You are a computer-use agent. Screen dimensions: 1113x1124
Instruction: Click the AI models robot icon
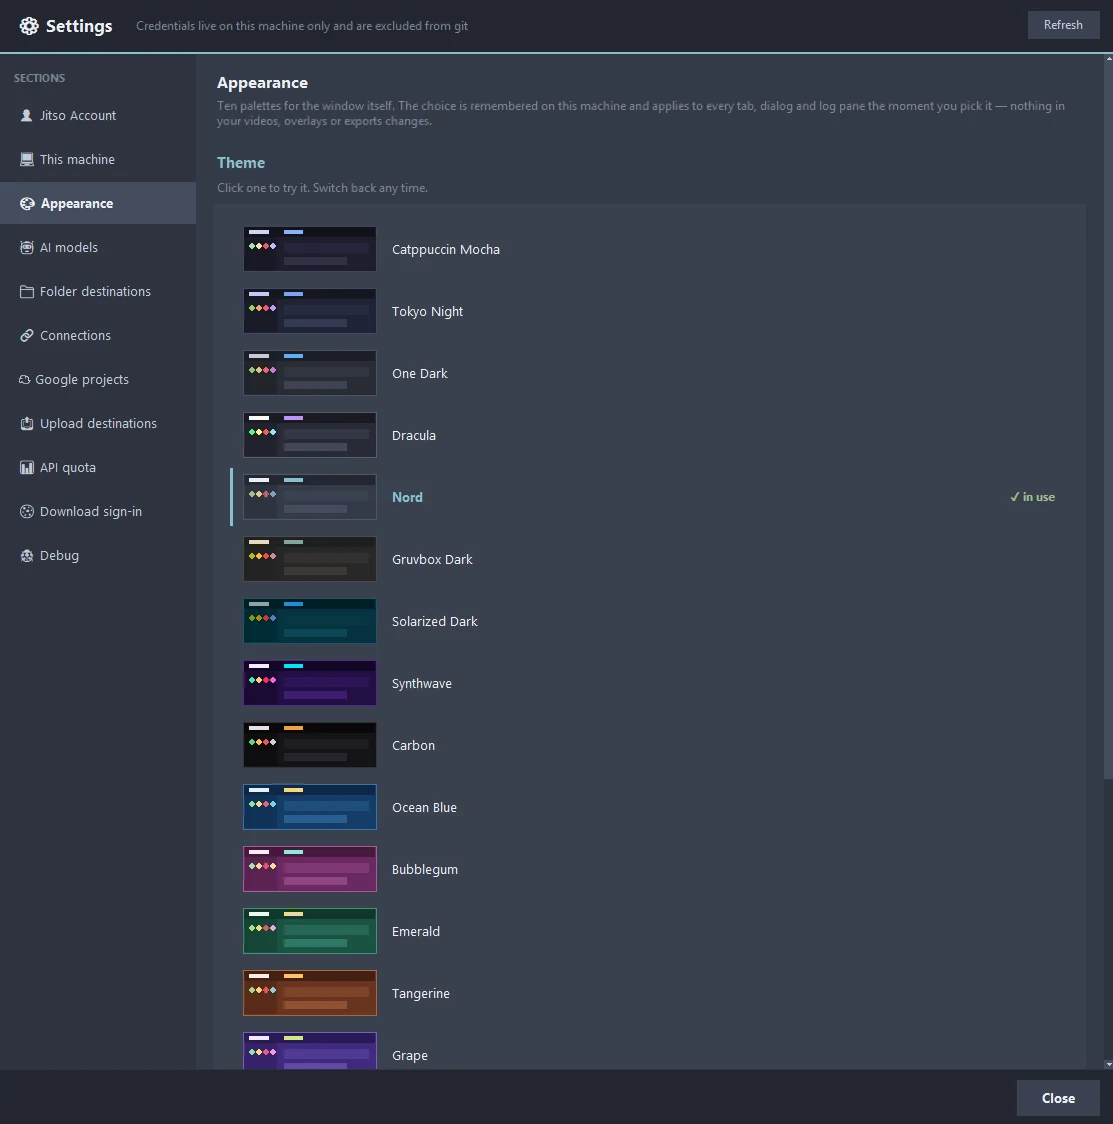(x=27, y=247)
